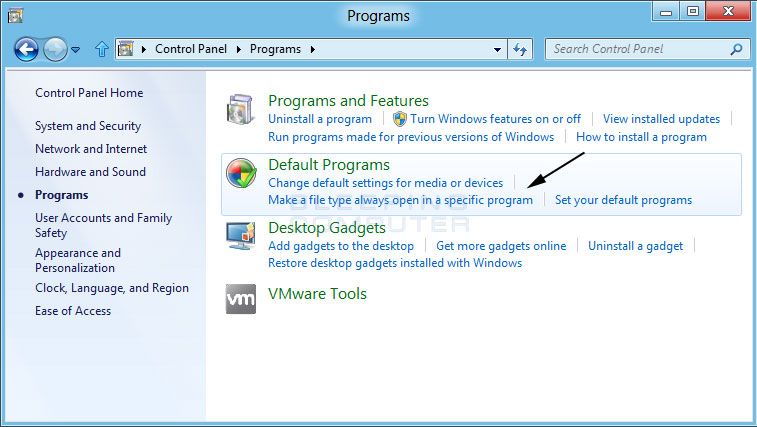Open Turn Windows features on or off
This screenshot has height=427, width=757.
pyautogui.click(x=495, y=119)
